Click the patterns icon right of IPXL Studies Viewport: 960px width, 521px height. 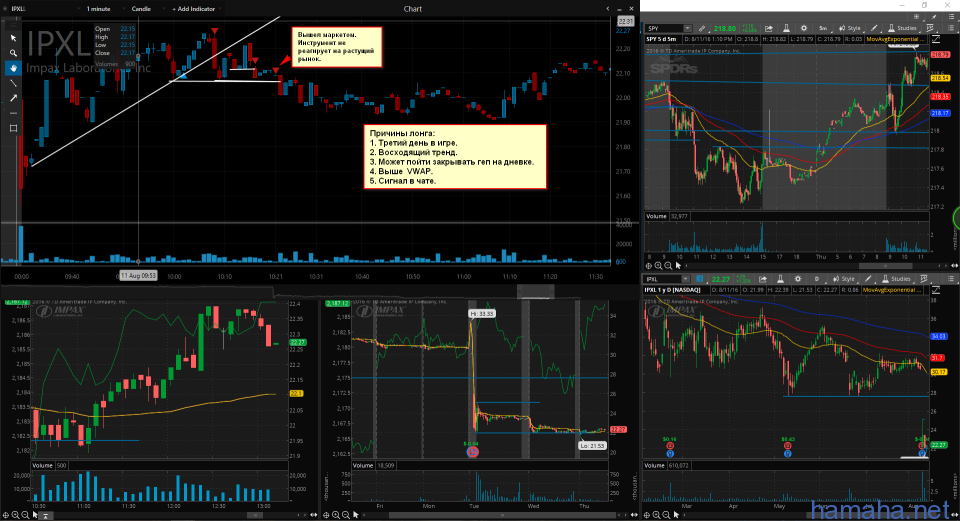[x=925, y=279]
